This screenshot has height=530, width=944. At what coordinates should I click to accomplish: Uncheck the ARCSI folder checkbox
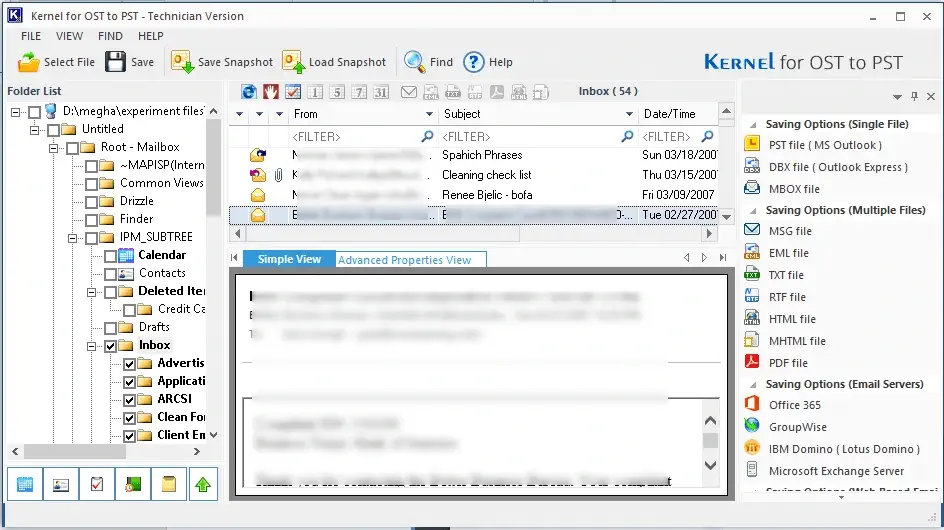pos(129,400)
